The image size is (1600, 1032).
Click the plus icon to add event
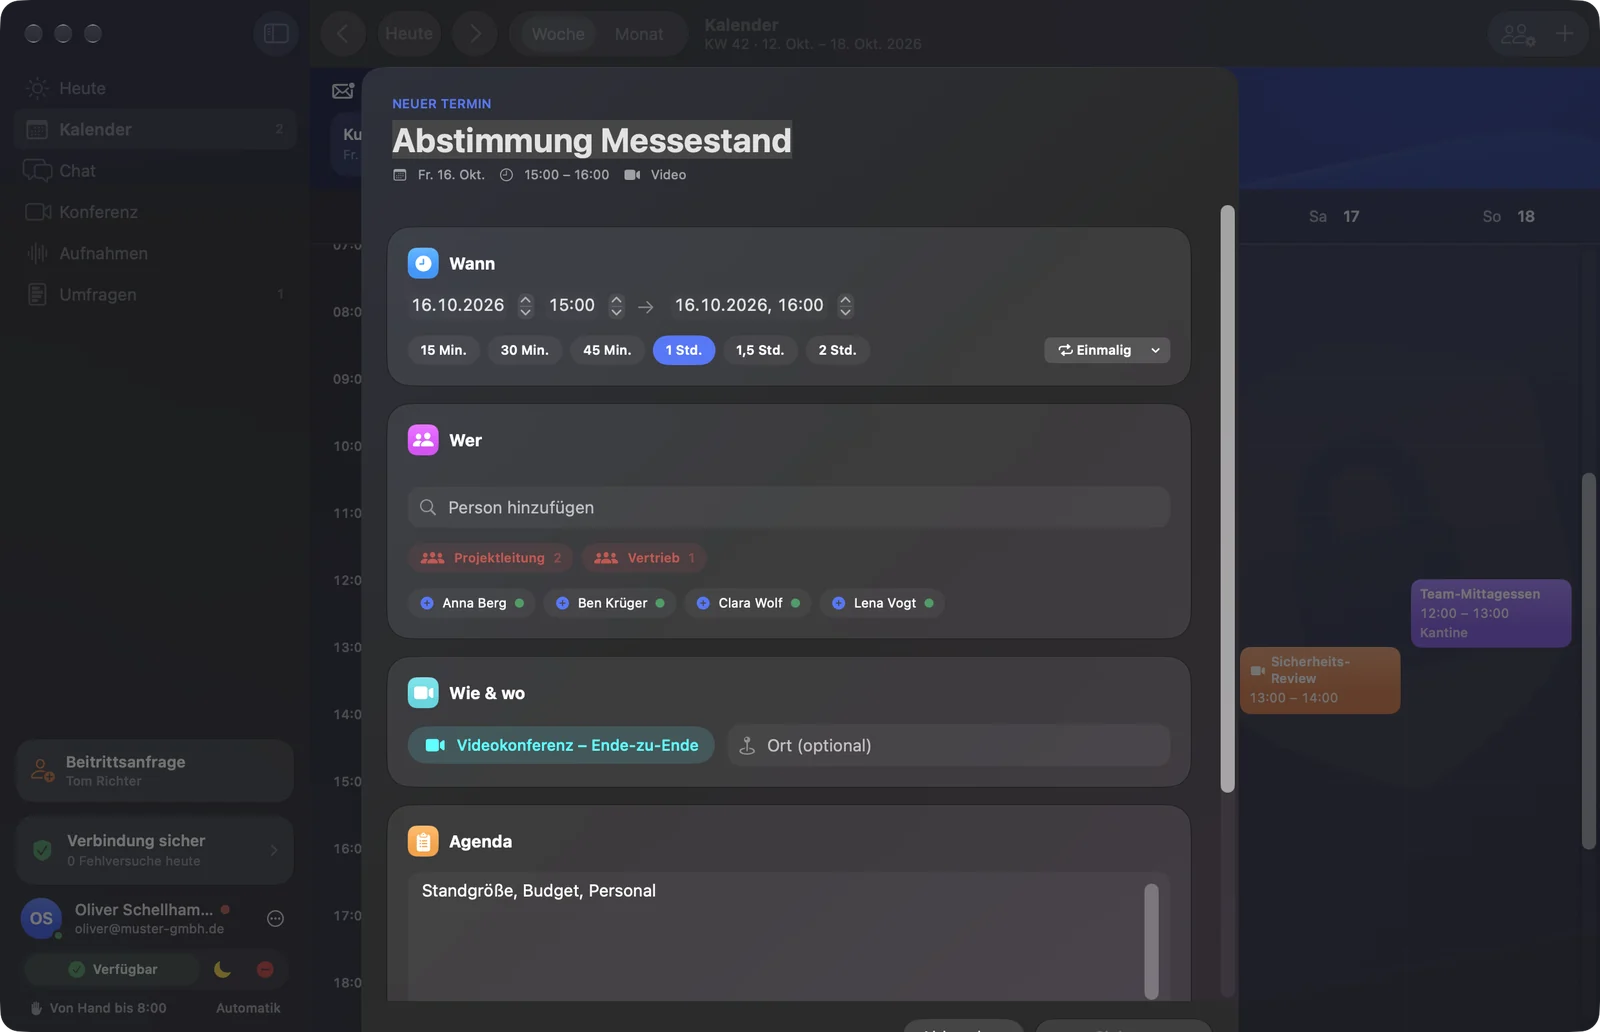click(1565, 34)
